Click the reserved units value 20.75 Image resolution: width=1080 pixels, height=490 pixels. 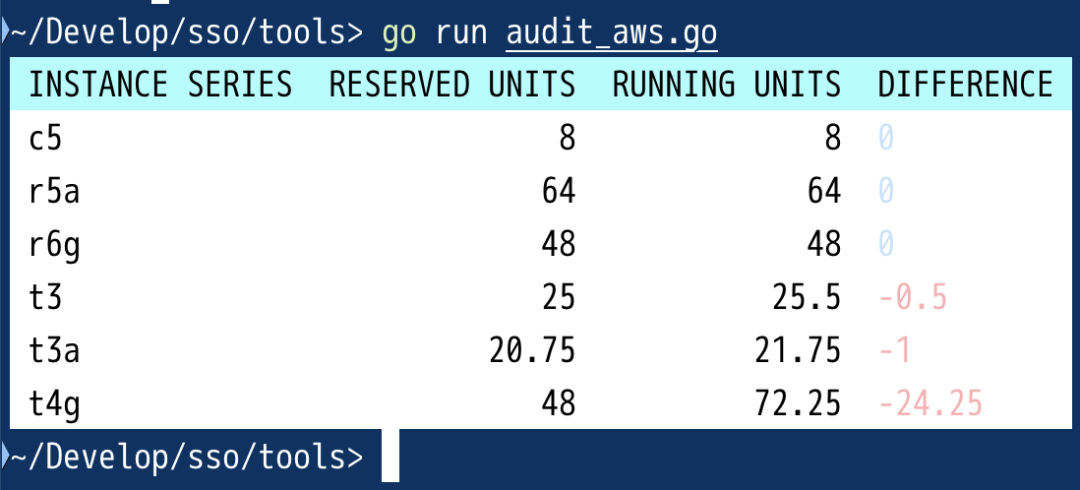[532, 351]
